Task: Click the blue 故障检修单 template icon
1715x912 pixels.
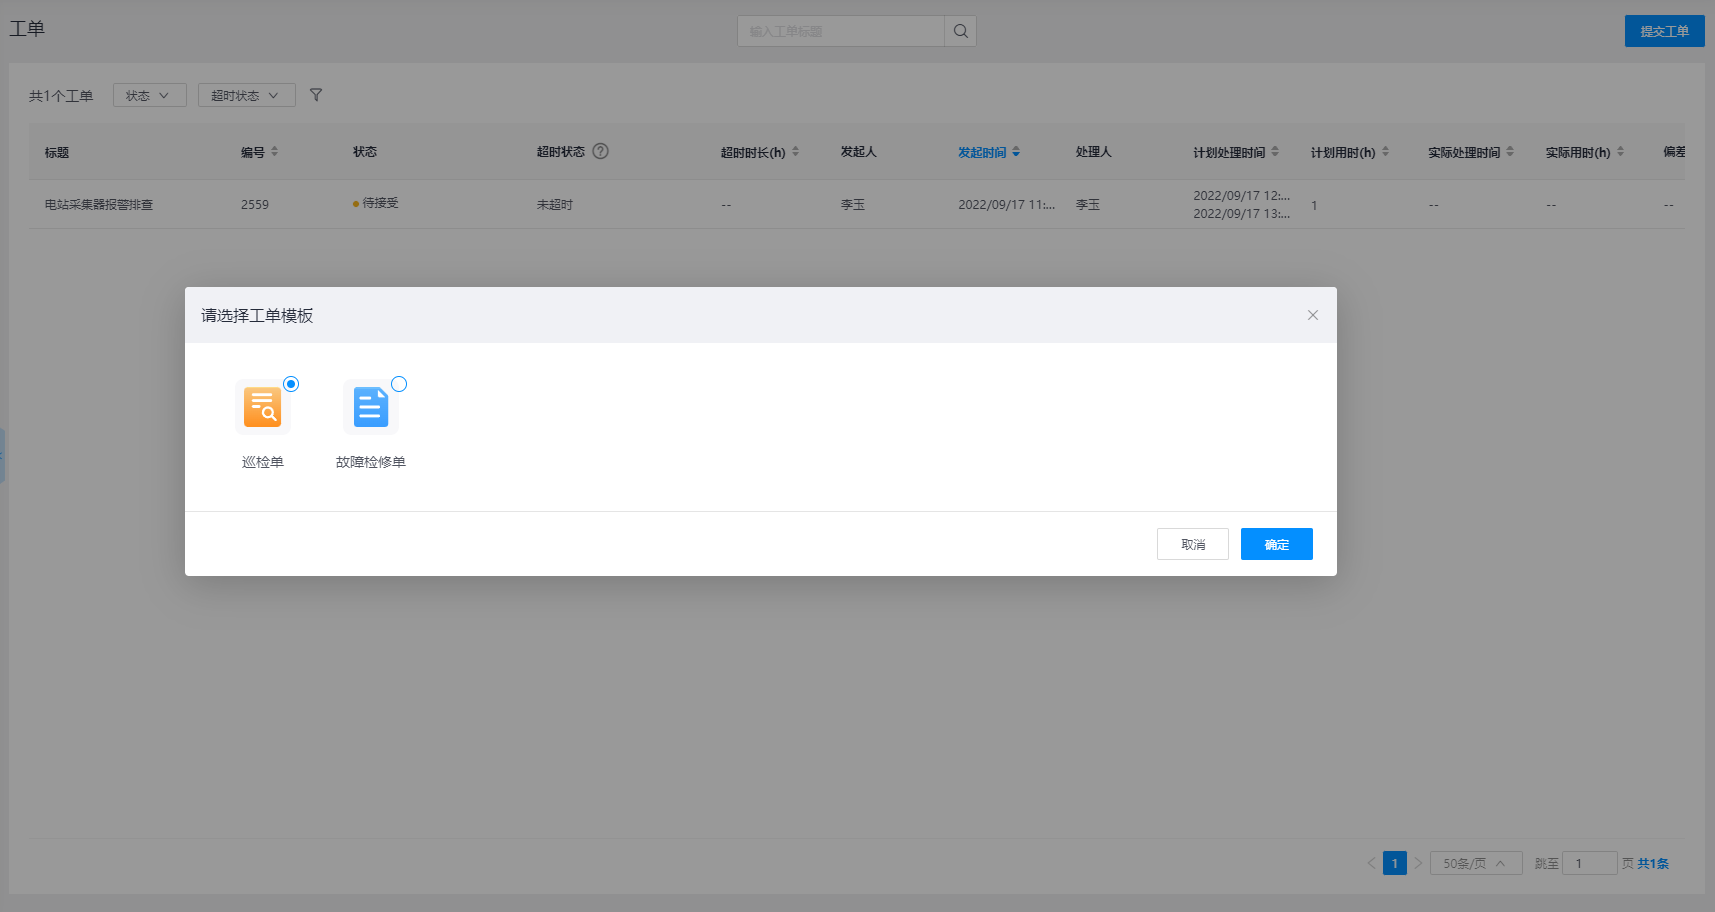Action: pos(370,407)
